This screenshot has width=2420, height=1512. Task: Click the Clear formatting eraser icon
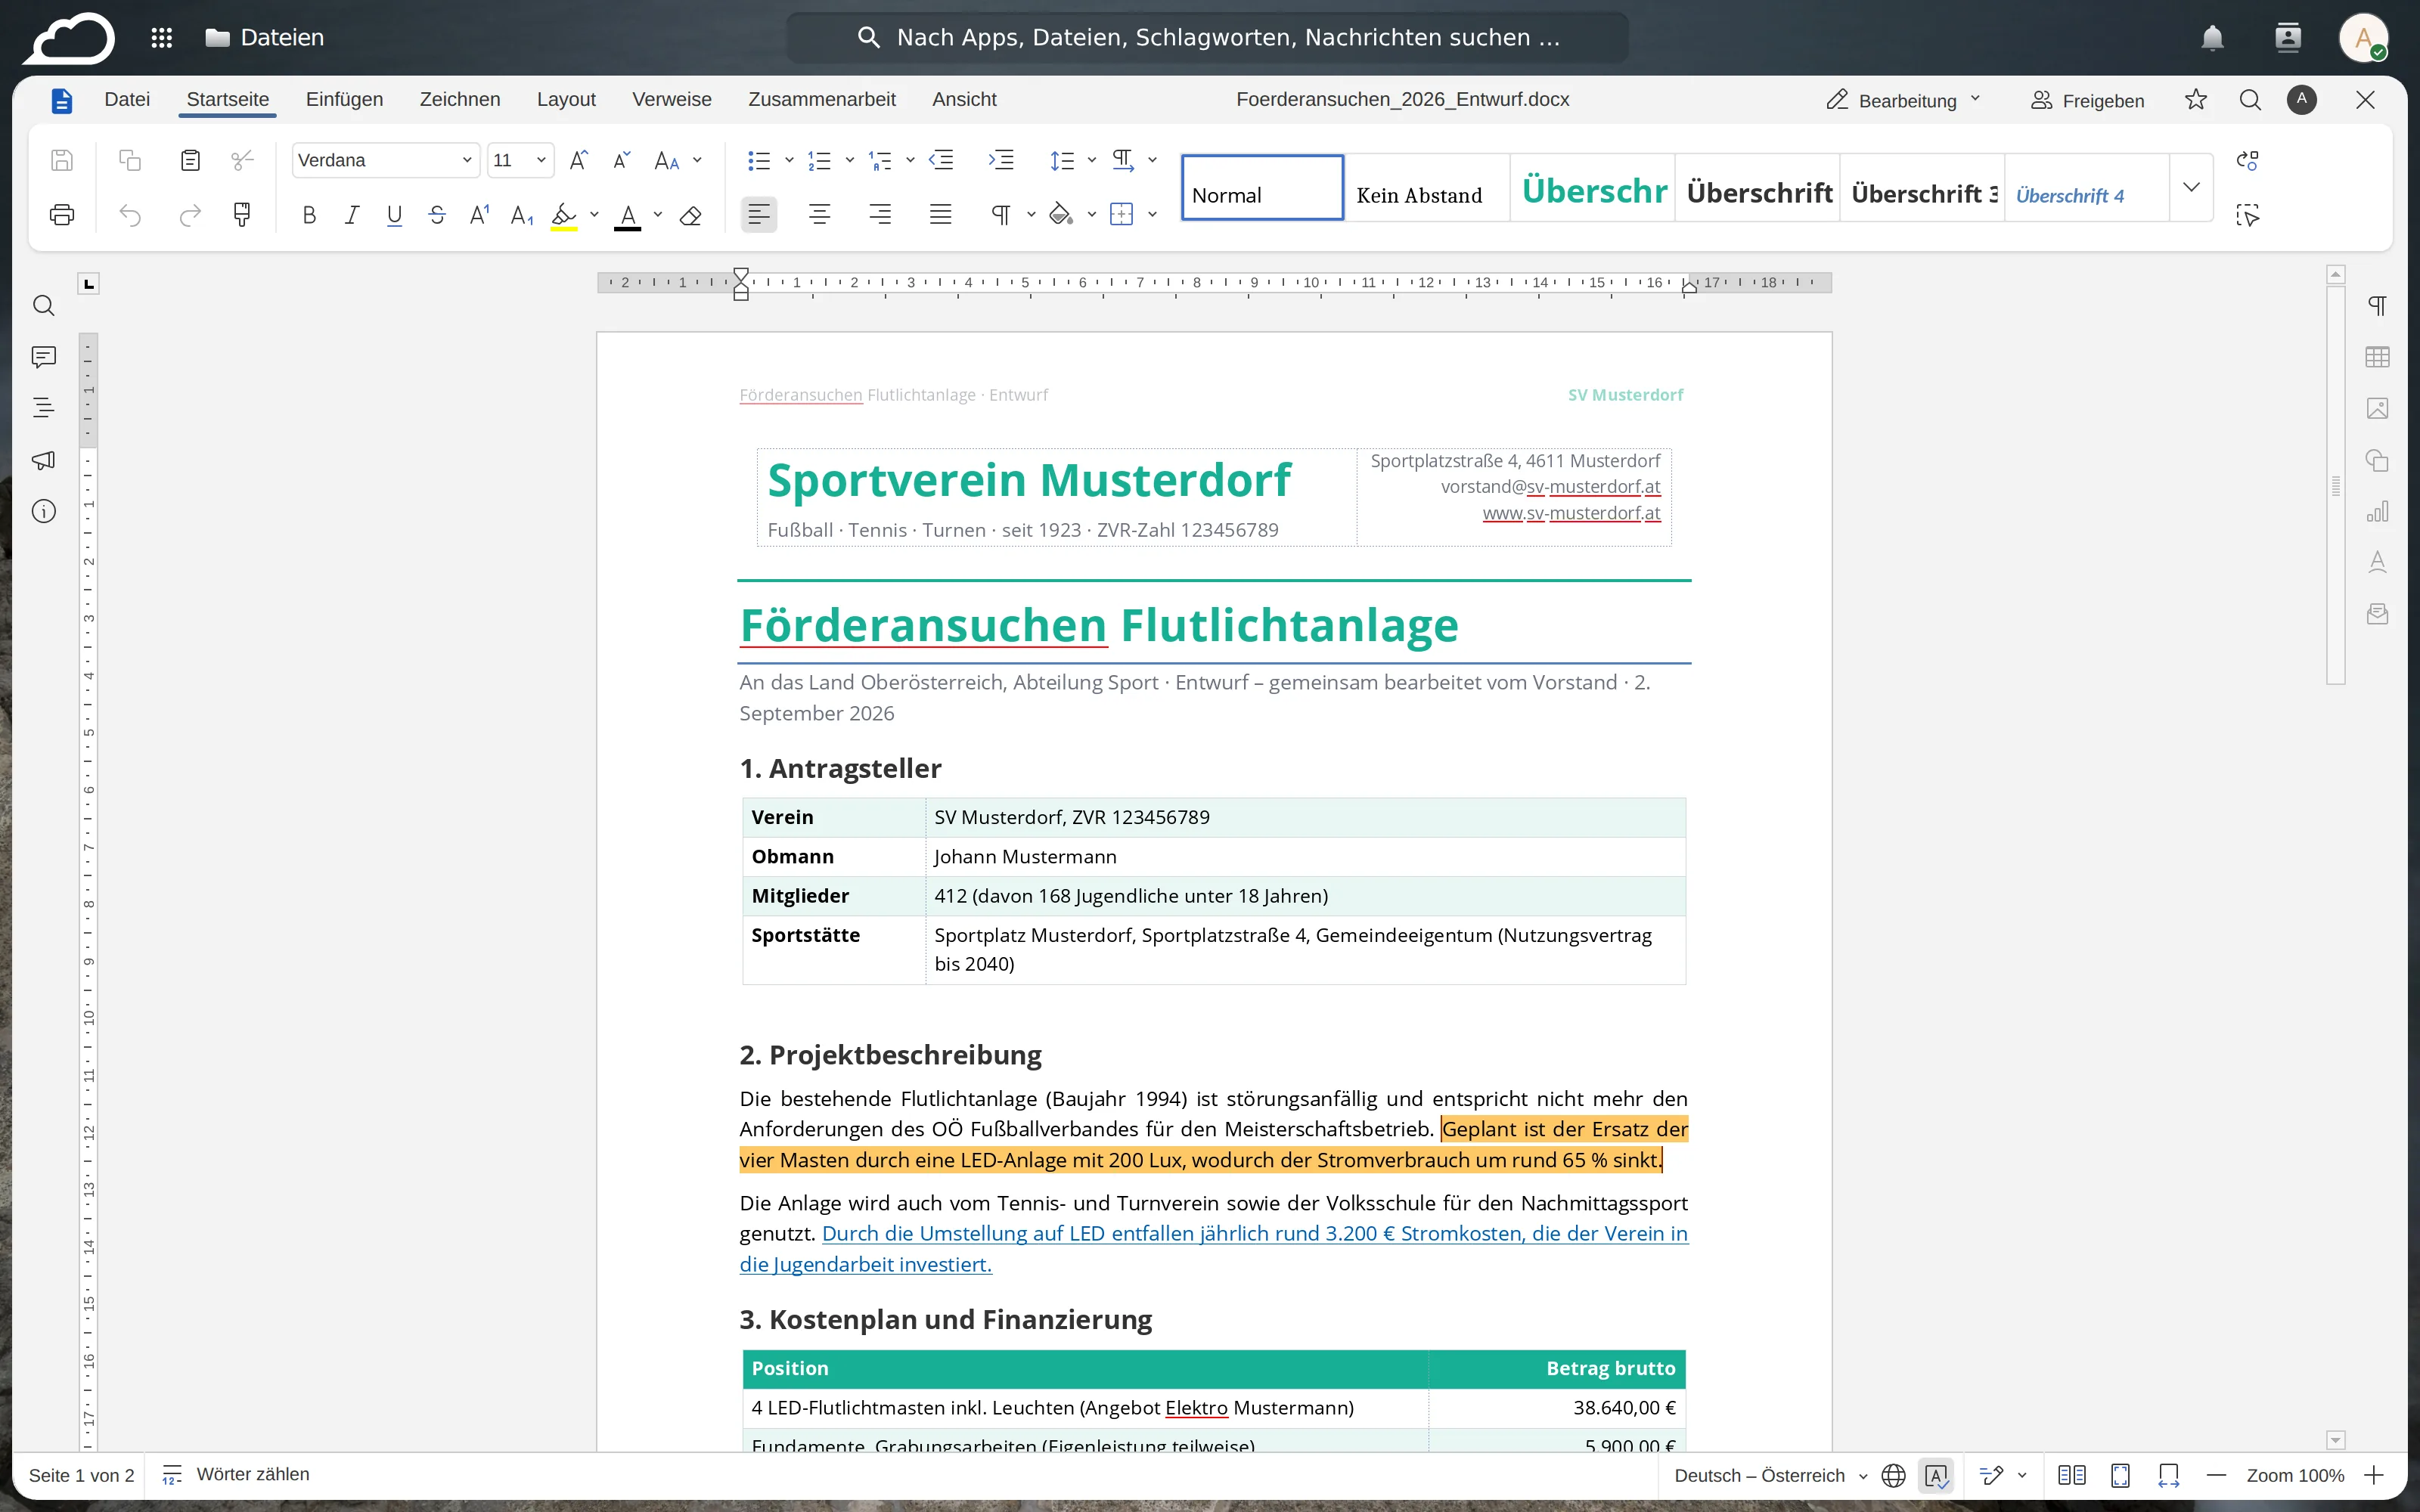tap(690, 214)
